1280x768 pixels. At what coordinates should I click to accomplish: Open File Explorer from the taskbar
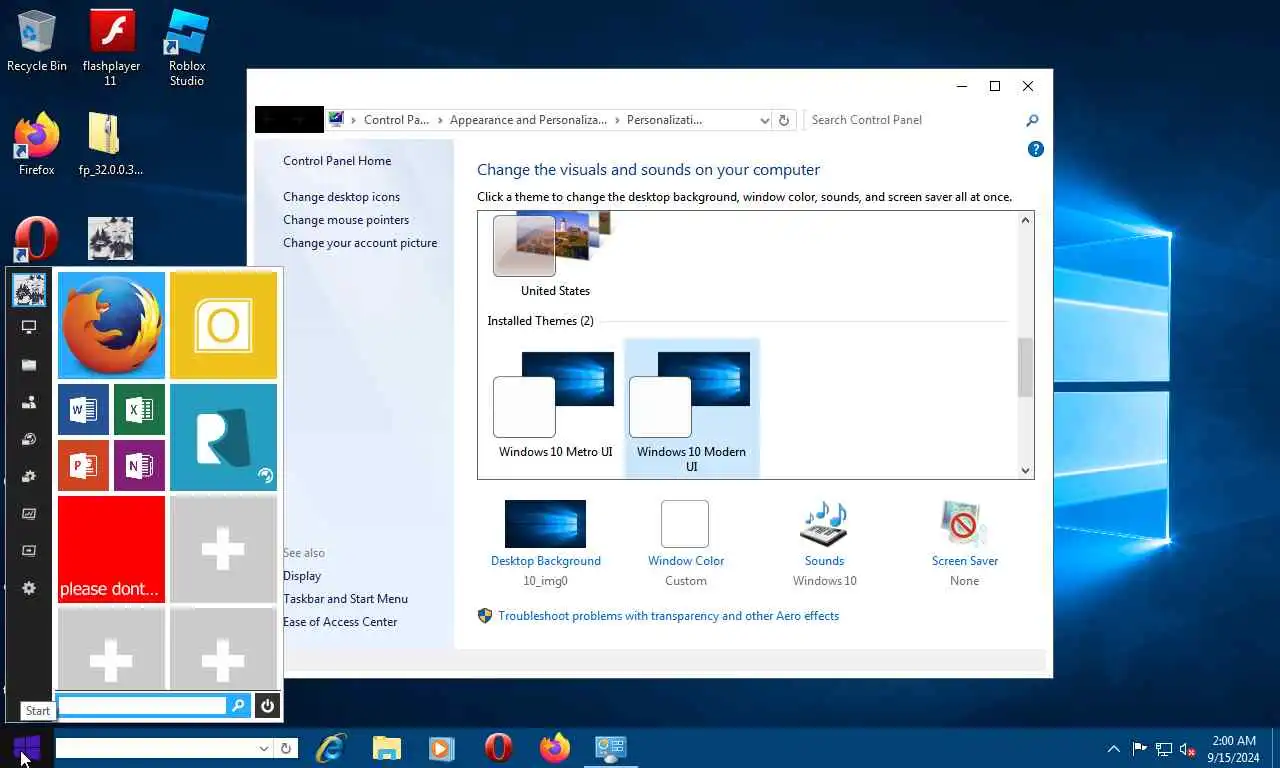click(x=386, y=748)
